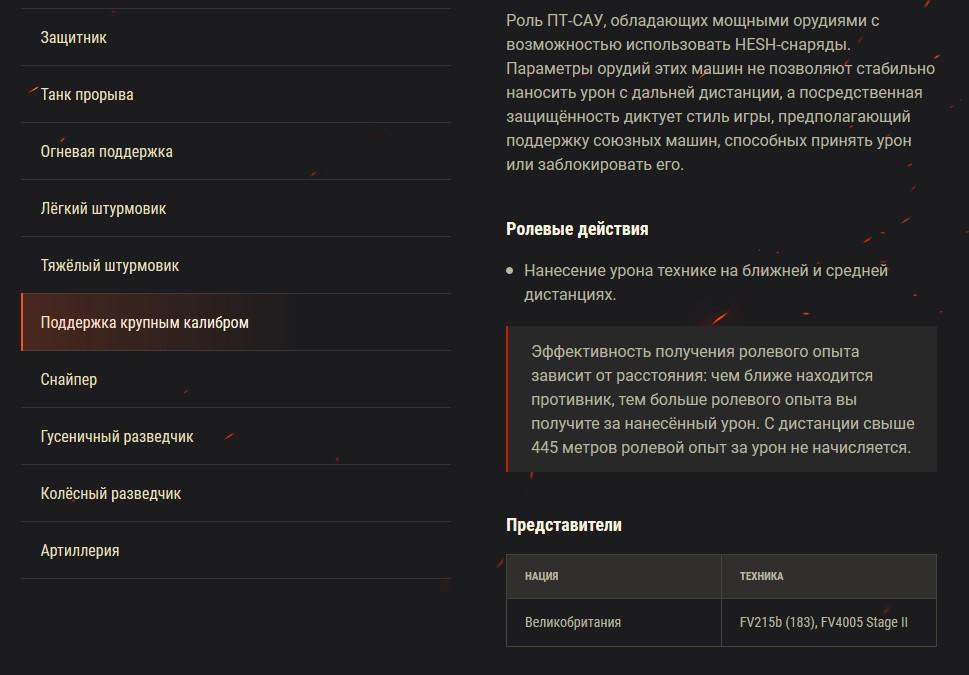This screenshot has width=969, height=675.
Task: Click the Техника table column header
Action: coord(761,577)
